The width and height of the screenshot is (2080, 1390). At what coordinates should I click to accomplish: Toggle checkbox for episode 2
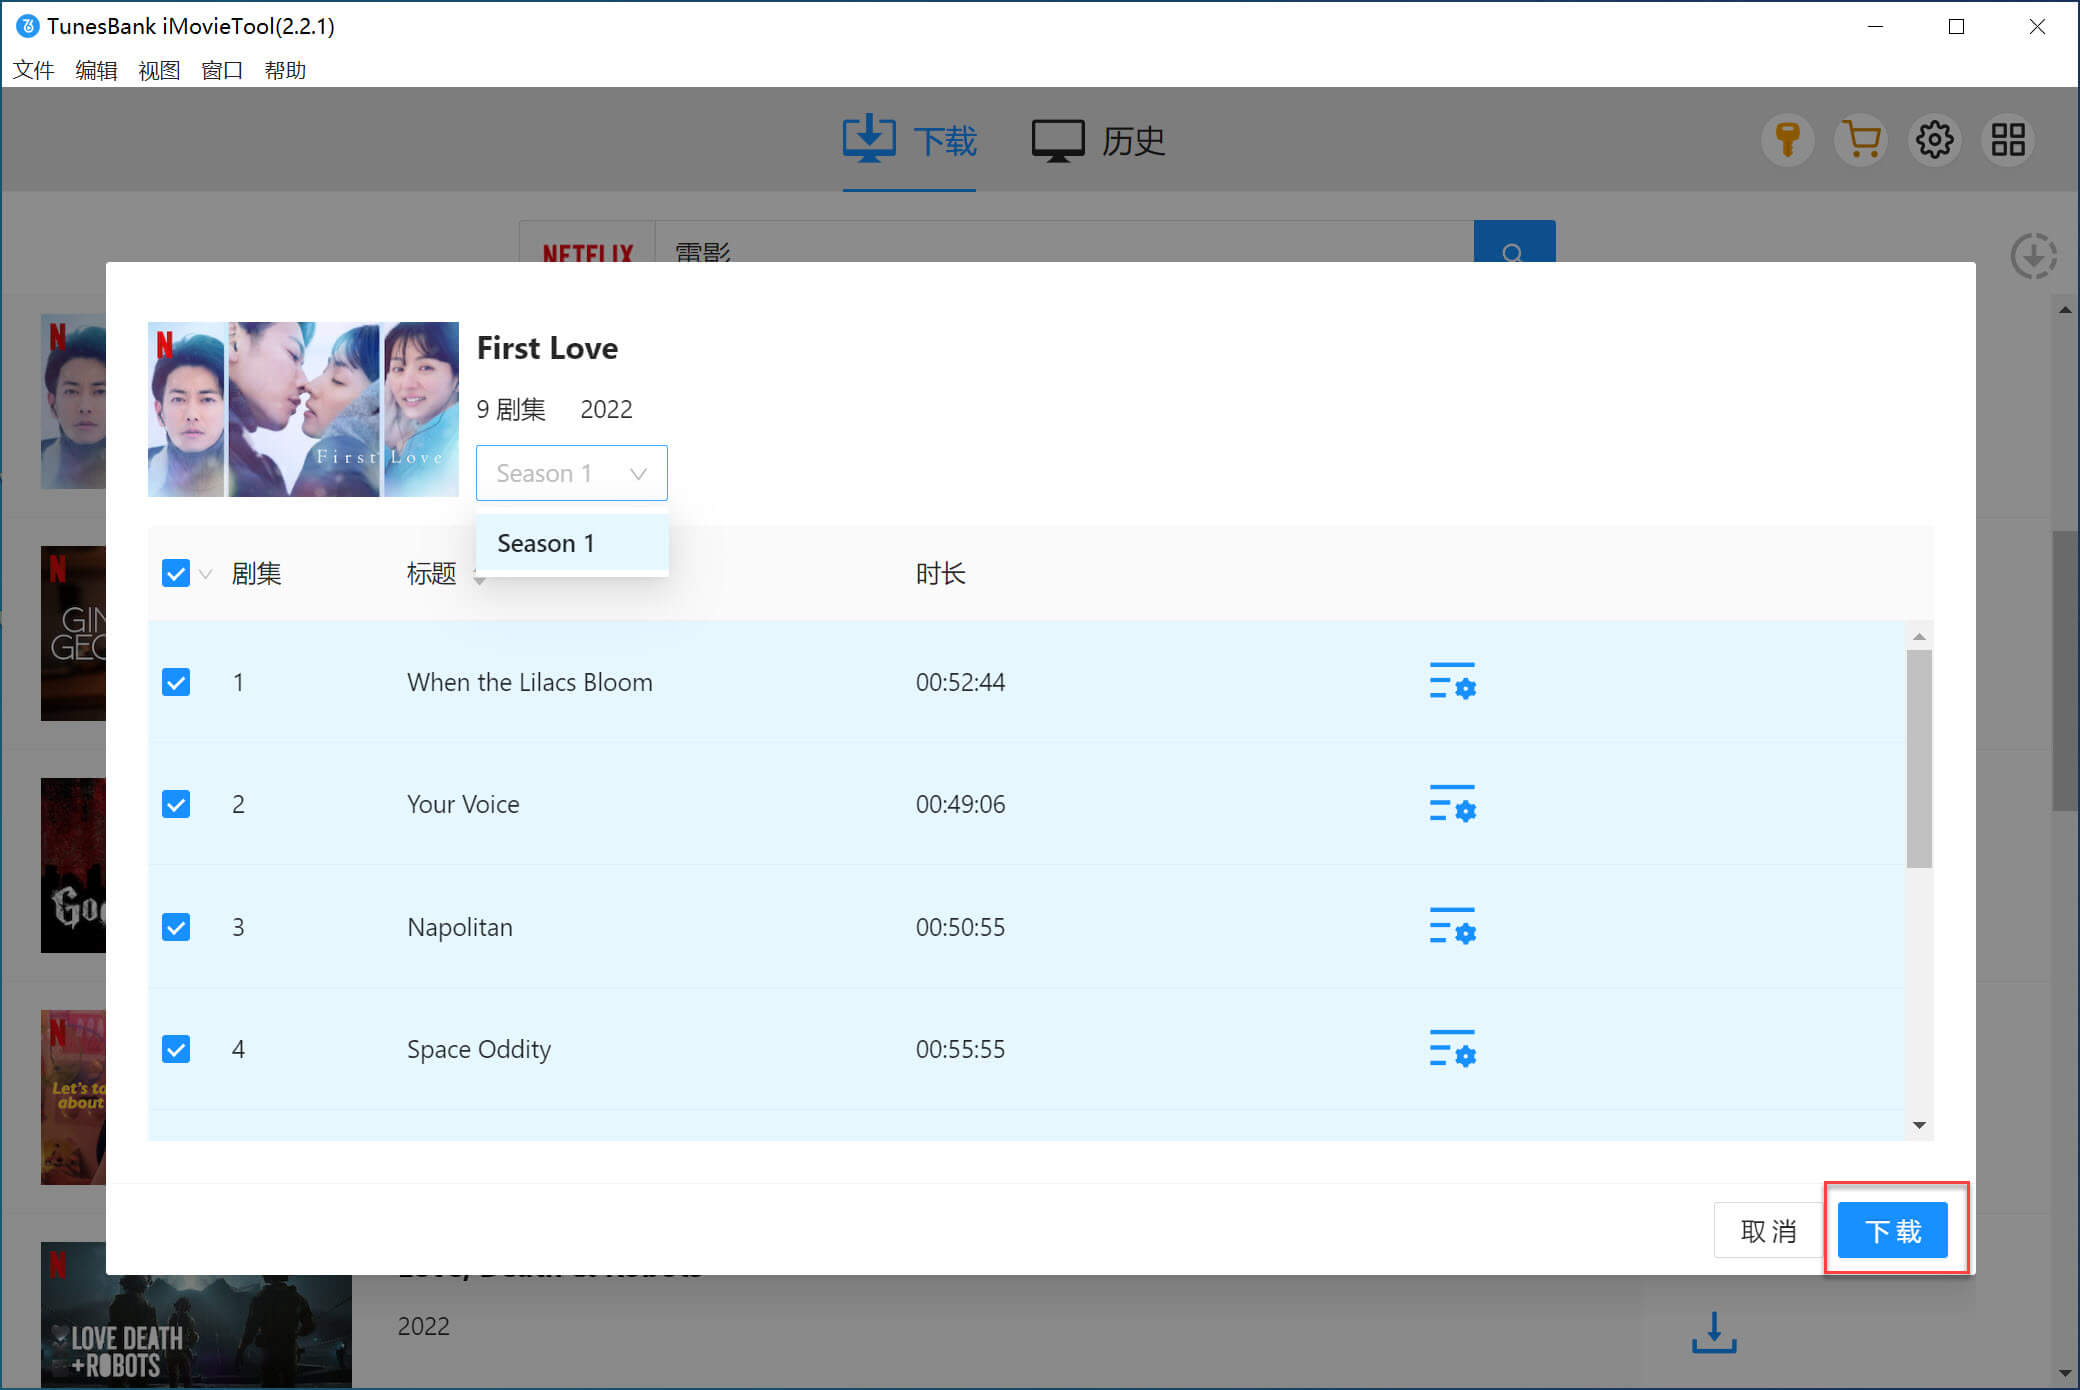pos(175,802)
